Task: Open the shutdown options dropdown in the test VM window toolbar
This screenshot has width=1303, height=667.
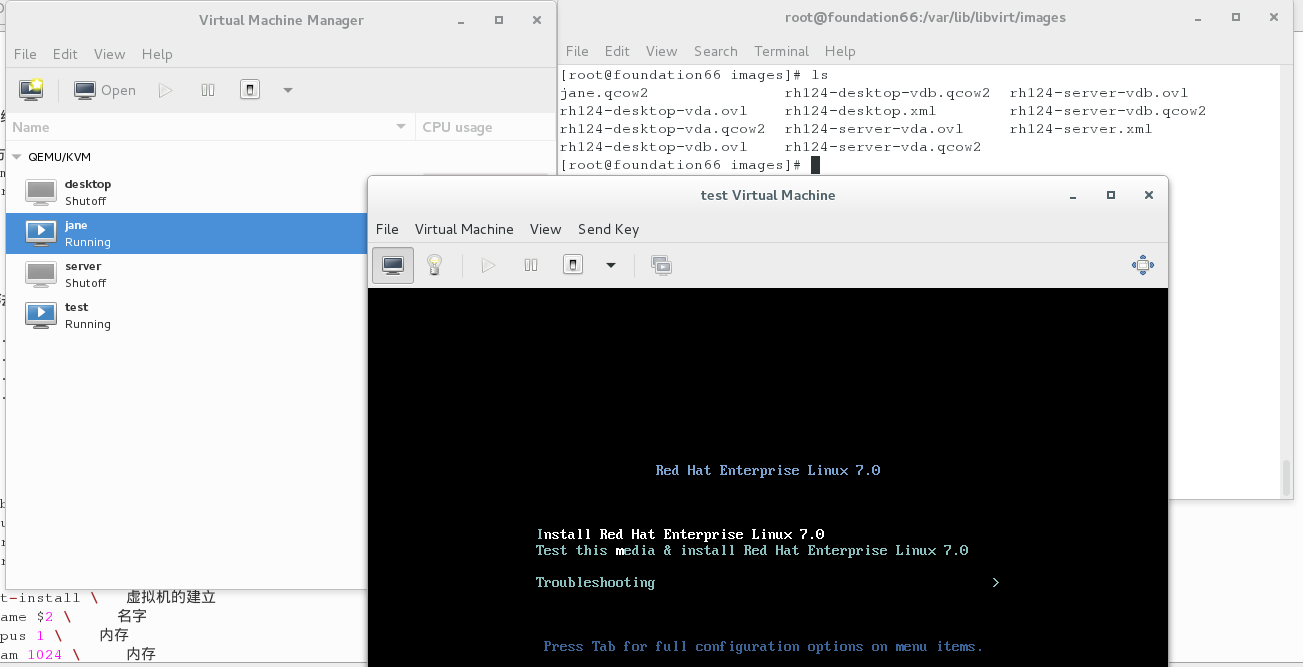Action: coord(610,265)
